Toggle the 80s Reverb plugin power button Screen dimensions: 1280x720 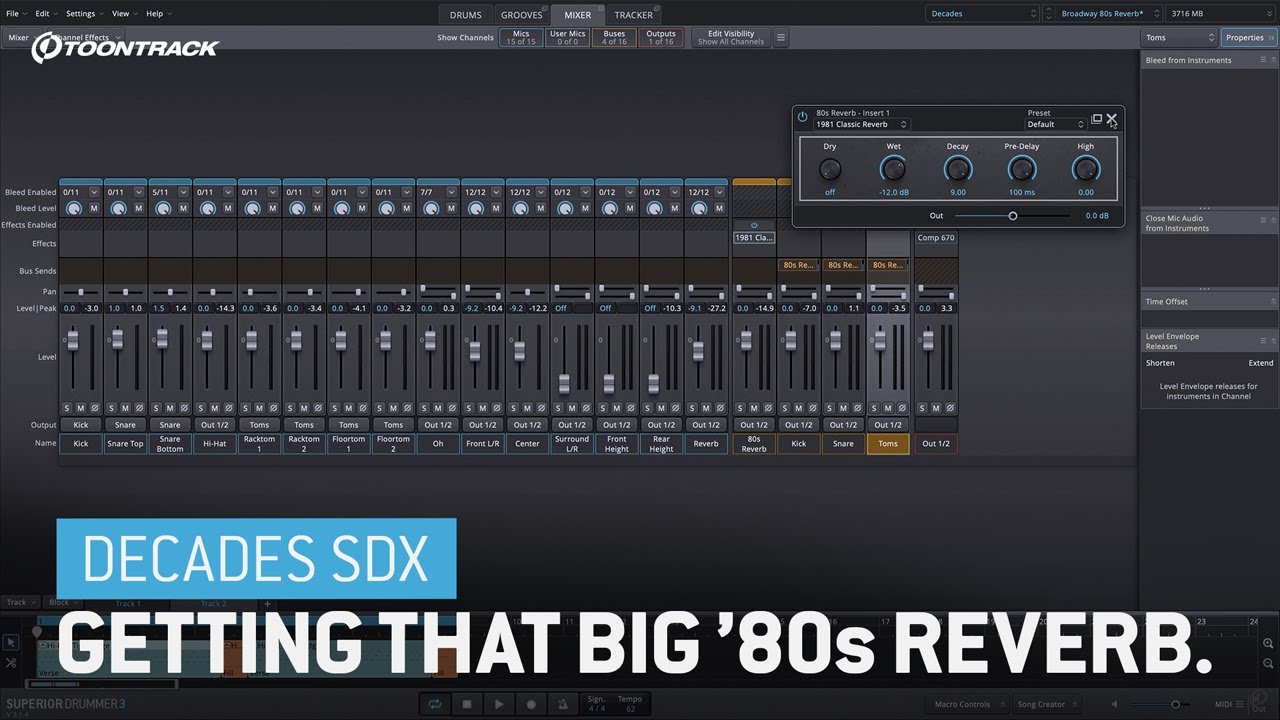coord(802,117)
